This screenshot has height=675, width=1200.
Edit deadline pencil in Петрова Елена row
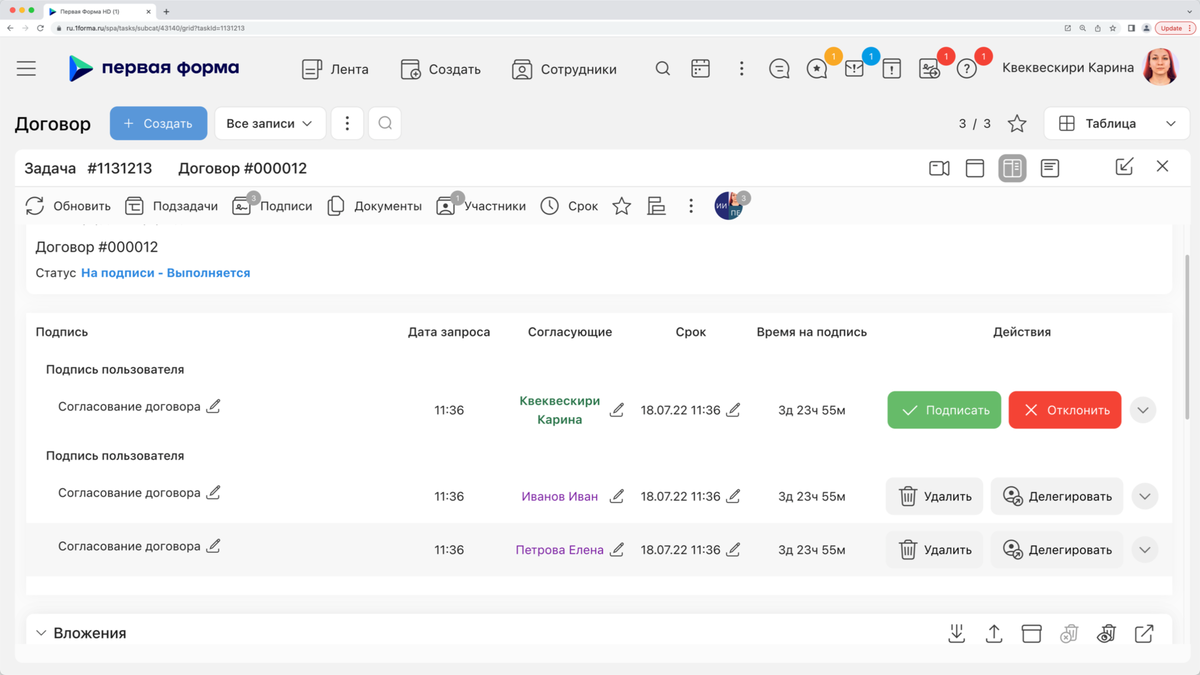(x=733, y=549)
